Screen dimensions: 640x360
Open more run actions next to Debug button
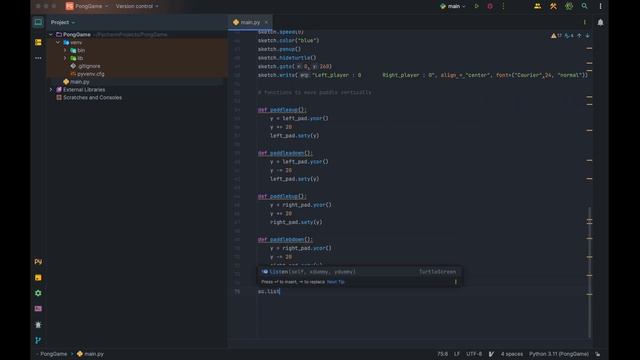[503, 6]
